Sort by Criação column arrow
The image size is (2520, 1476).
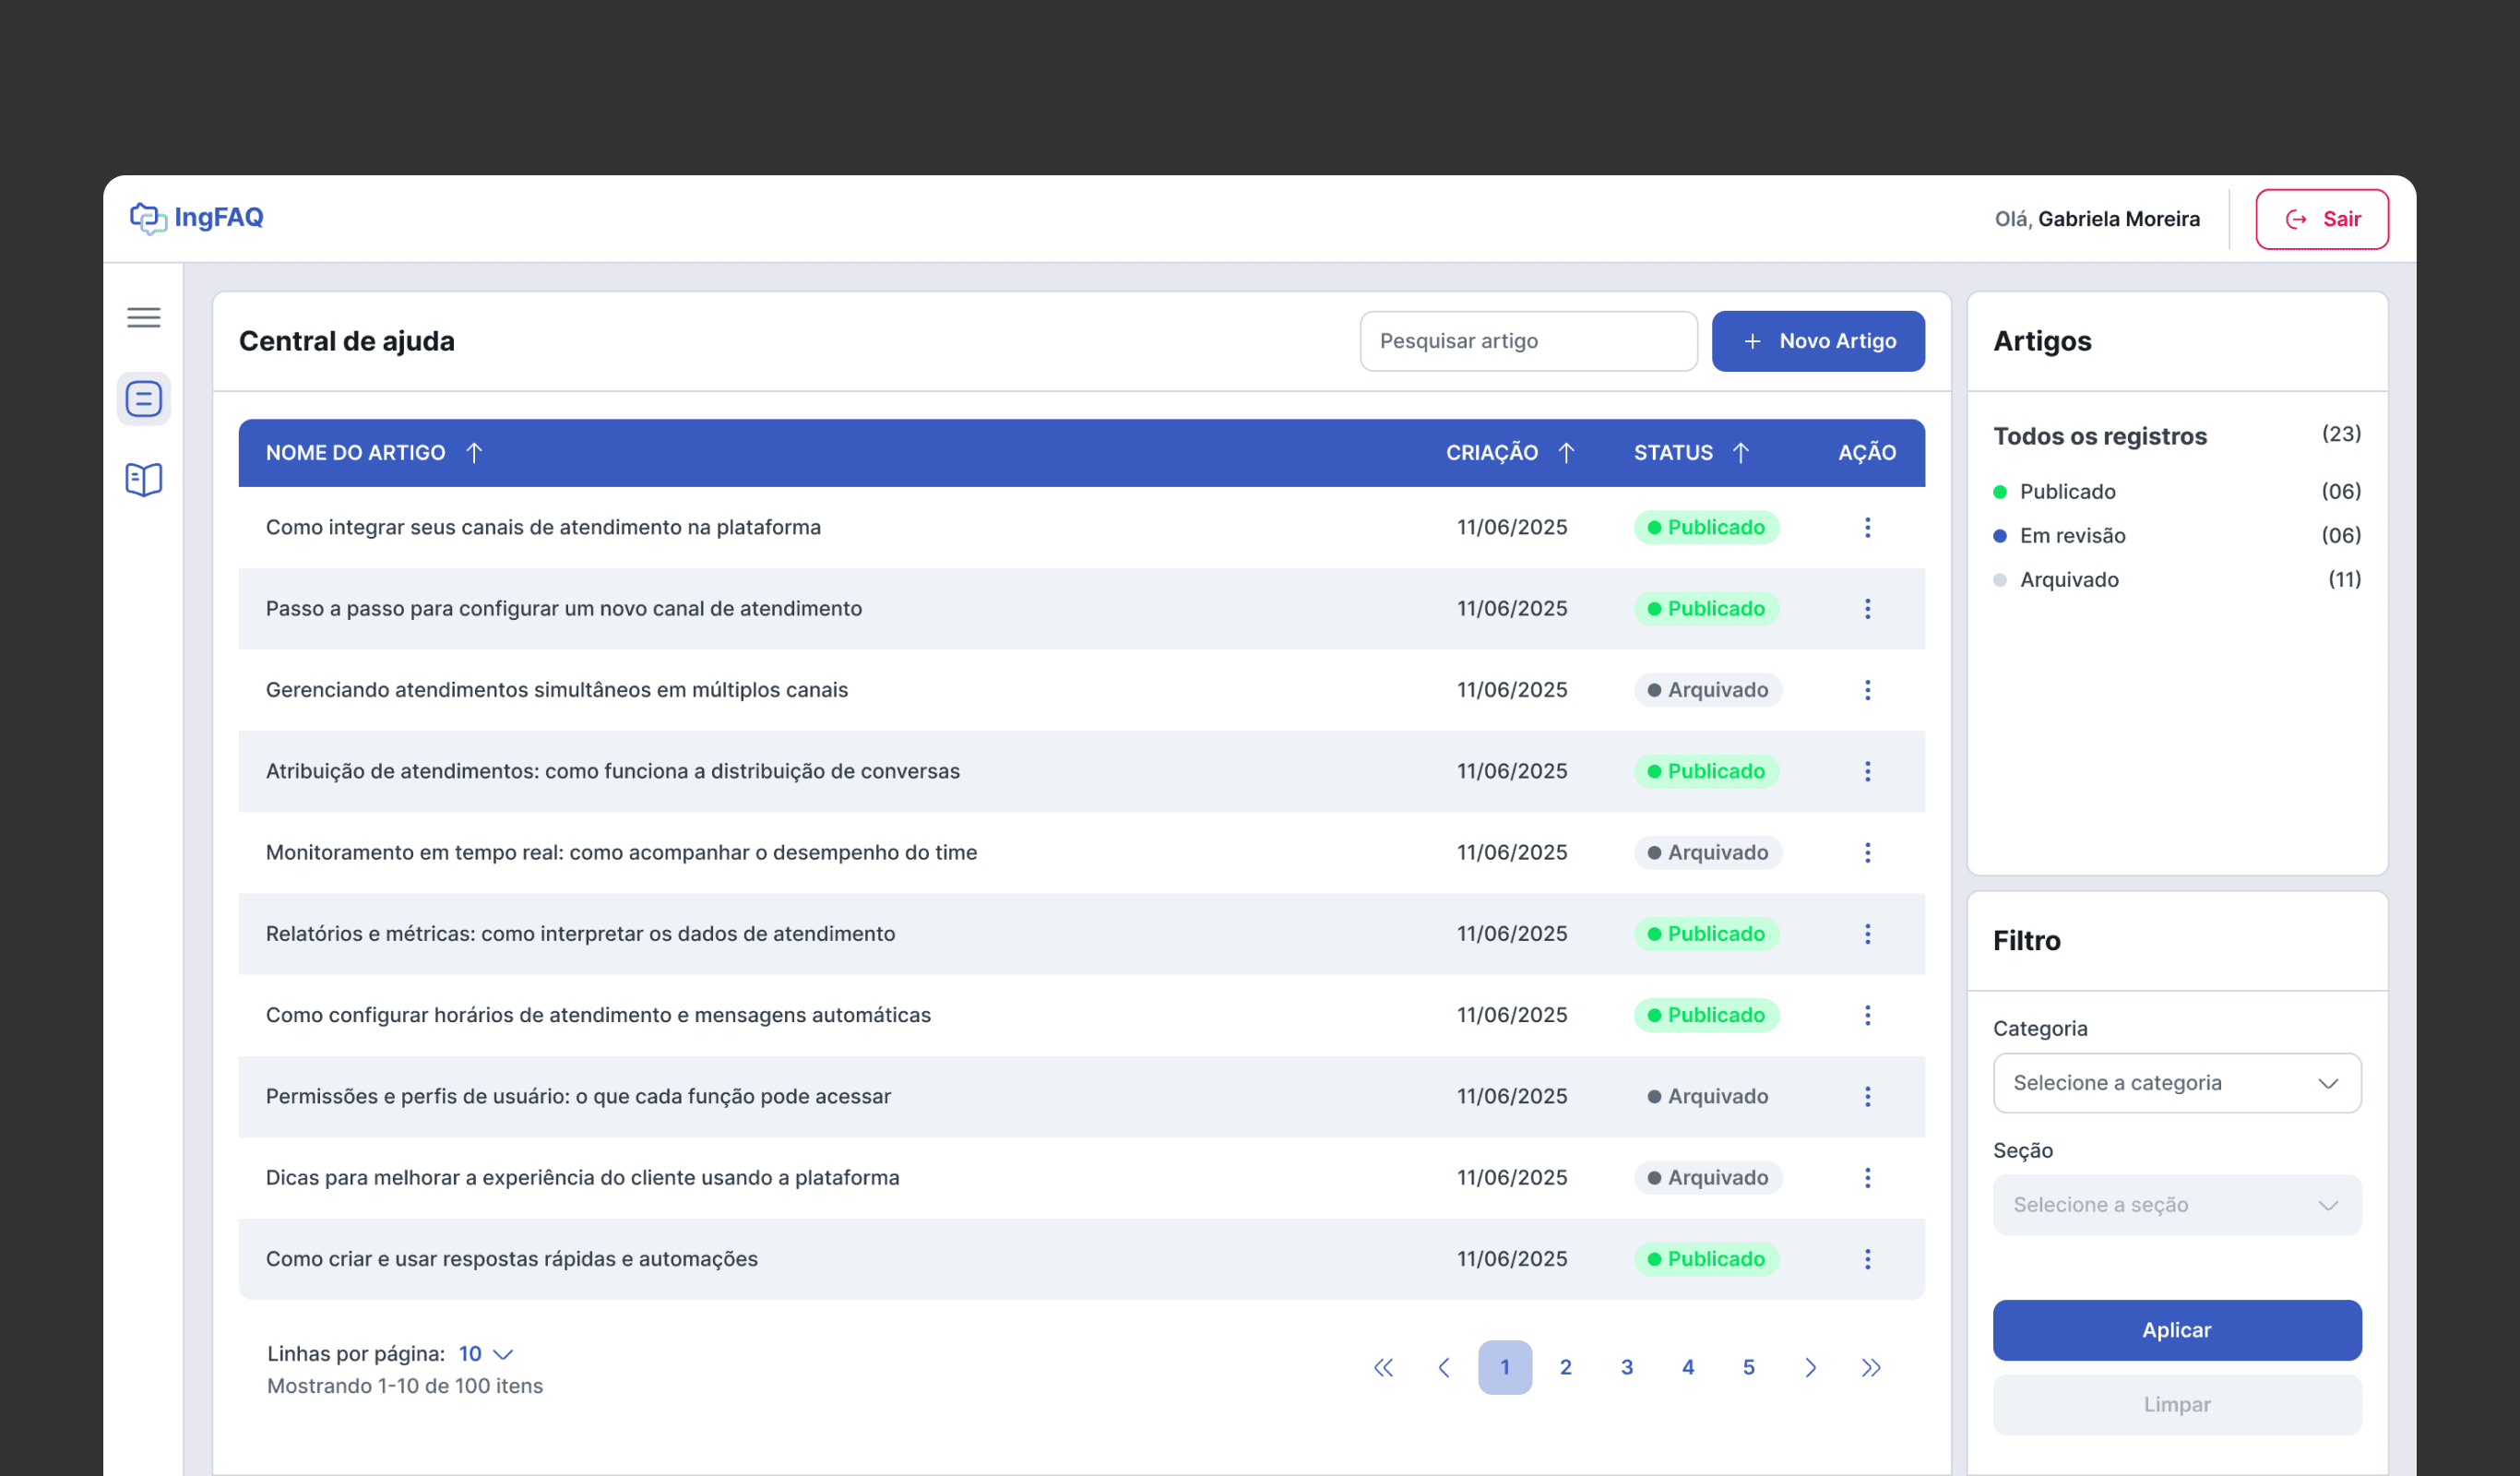pyautogui.click(x=1565, y=453)
